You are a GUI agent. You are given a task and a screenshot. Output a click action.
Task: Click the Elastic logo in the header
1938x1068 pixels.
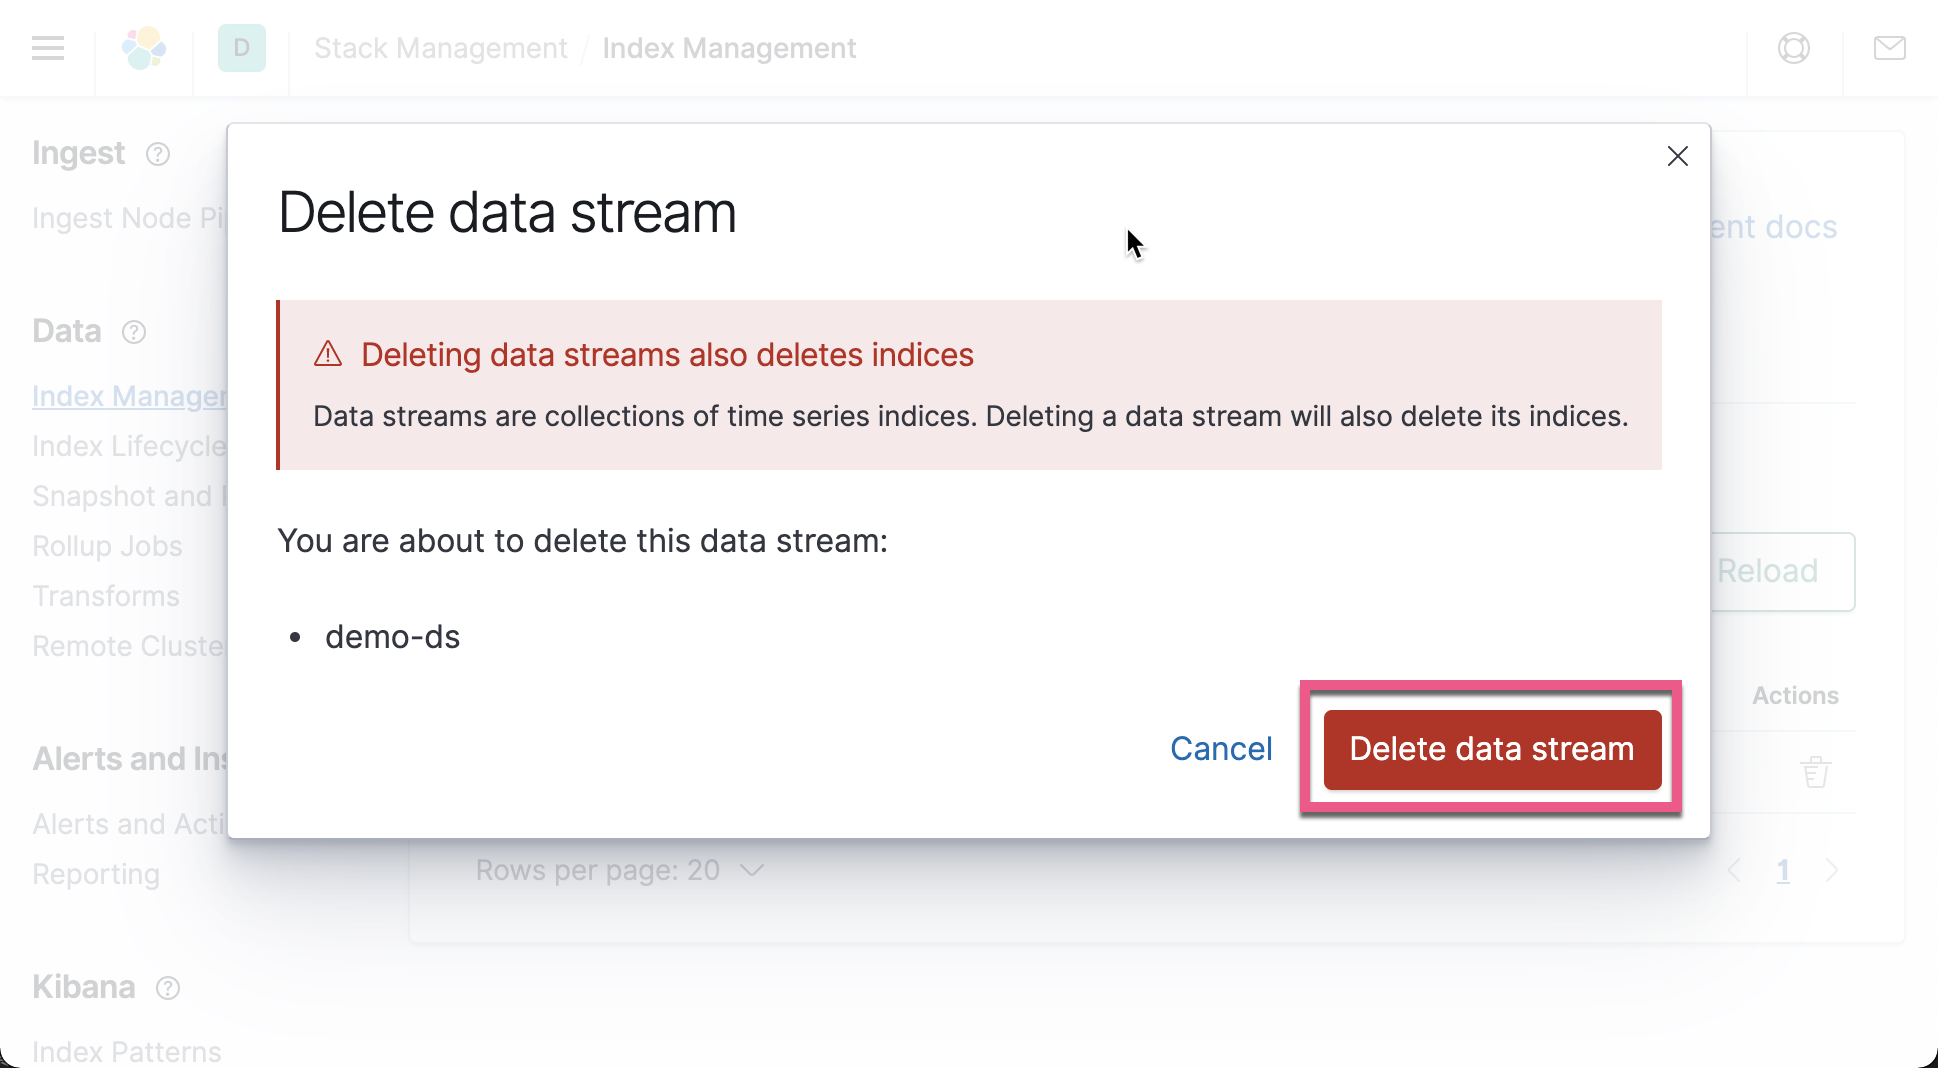pyautogui.click(x=144, y=48)
